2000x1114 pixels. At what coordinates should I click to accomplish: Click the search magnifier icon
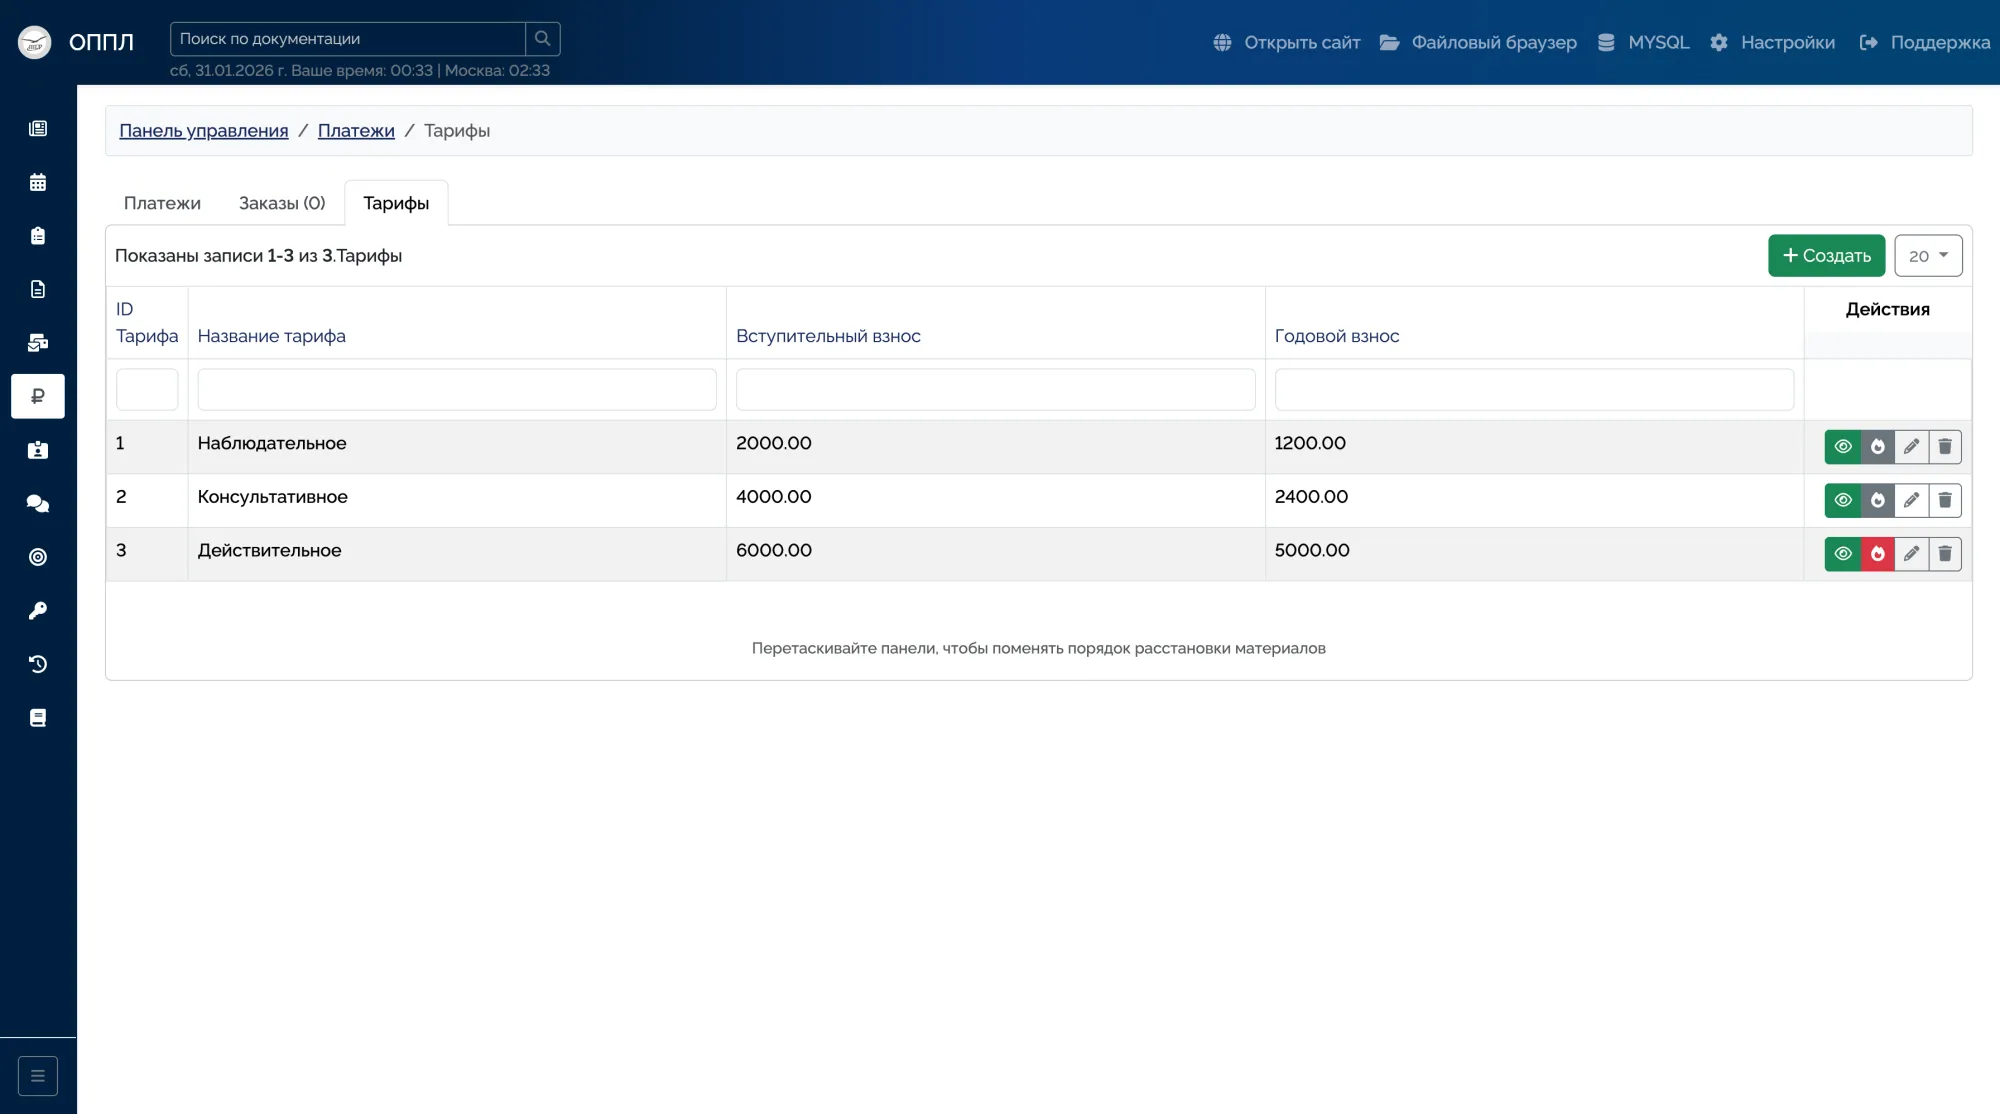click(x=542, y=39)
